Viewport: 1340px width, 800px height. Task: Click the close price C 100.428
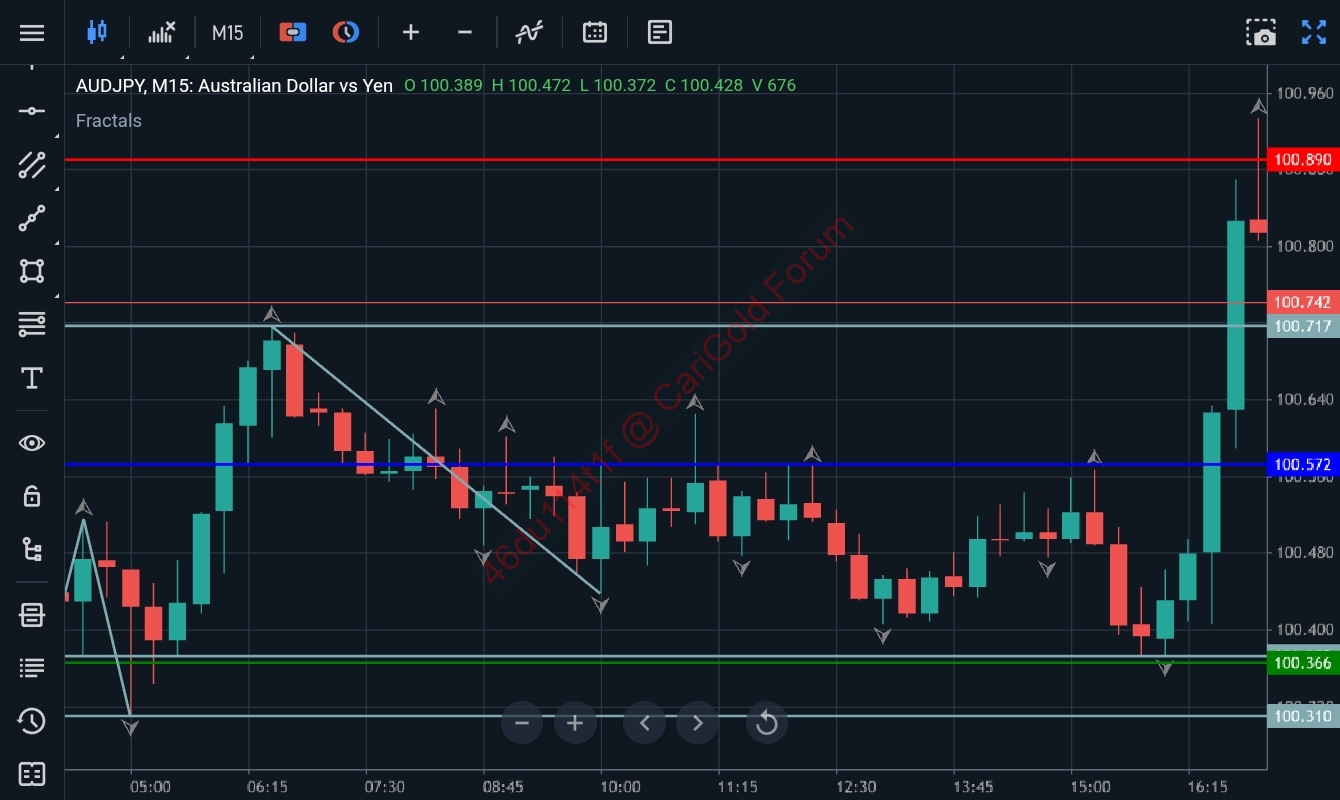click(704, 85)
